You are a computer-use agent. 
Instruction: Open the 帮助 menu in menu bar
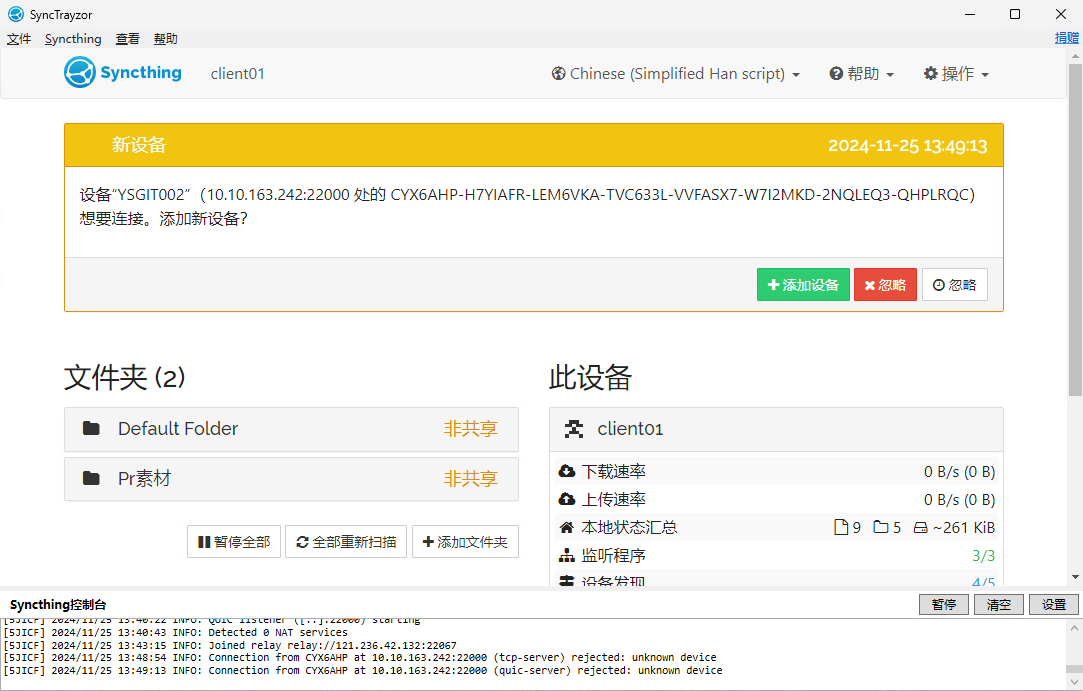coord(165,39)
